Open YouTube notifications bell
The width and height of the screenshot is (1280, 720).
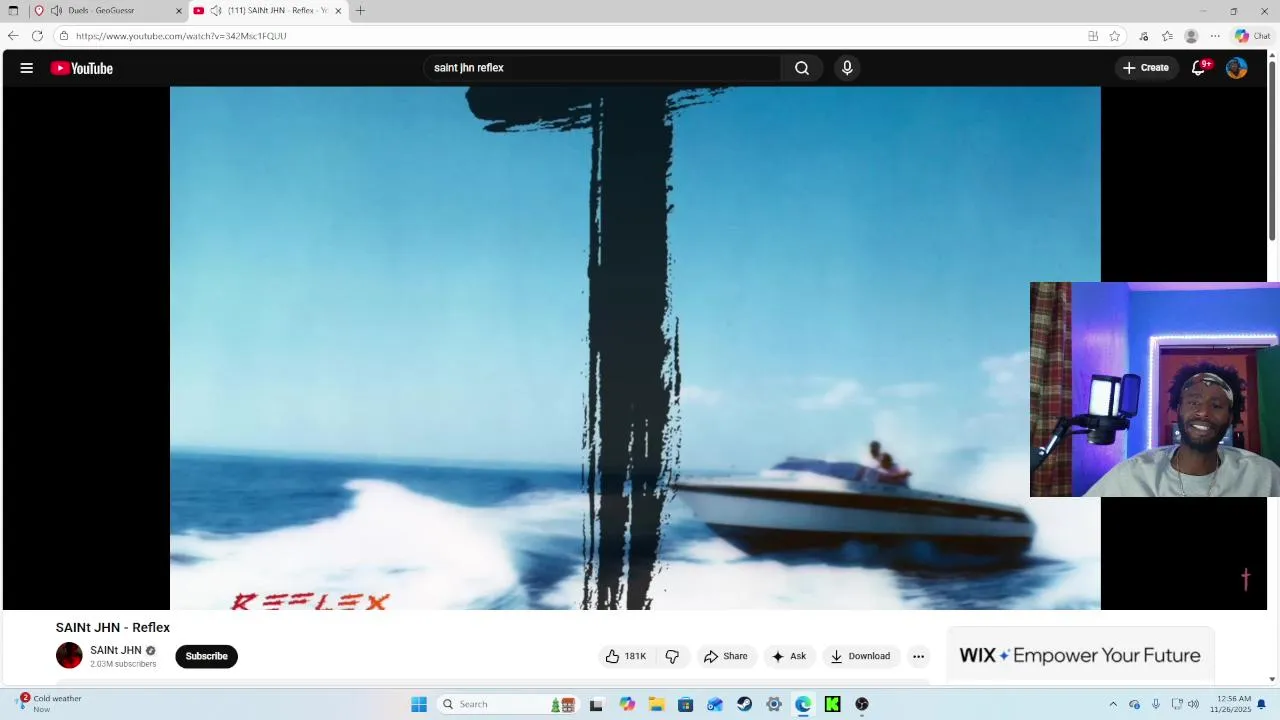[1199, 68]
